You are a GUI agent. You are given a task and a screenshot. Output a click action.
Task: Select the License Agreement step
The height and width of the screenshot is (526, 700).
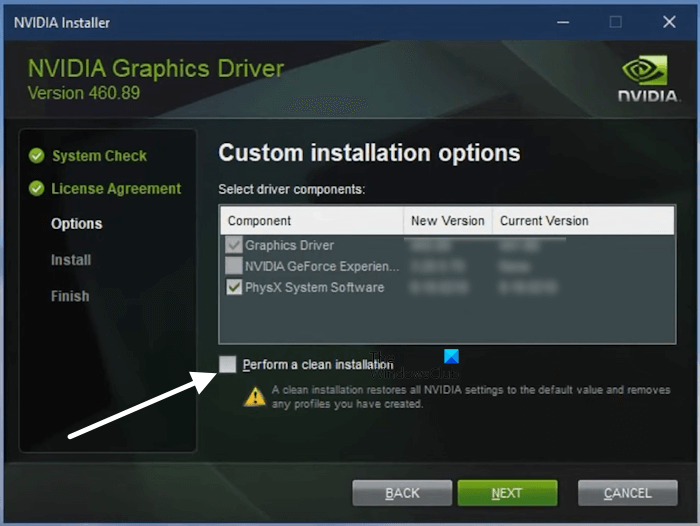click(x=116, y=188)
